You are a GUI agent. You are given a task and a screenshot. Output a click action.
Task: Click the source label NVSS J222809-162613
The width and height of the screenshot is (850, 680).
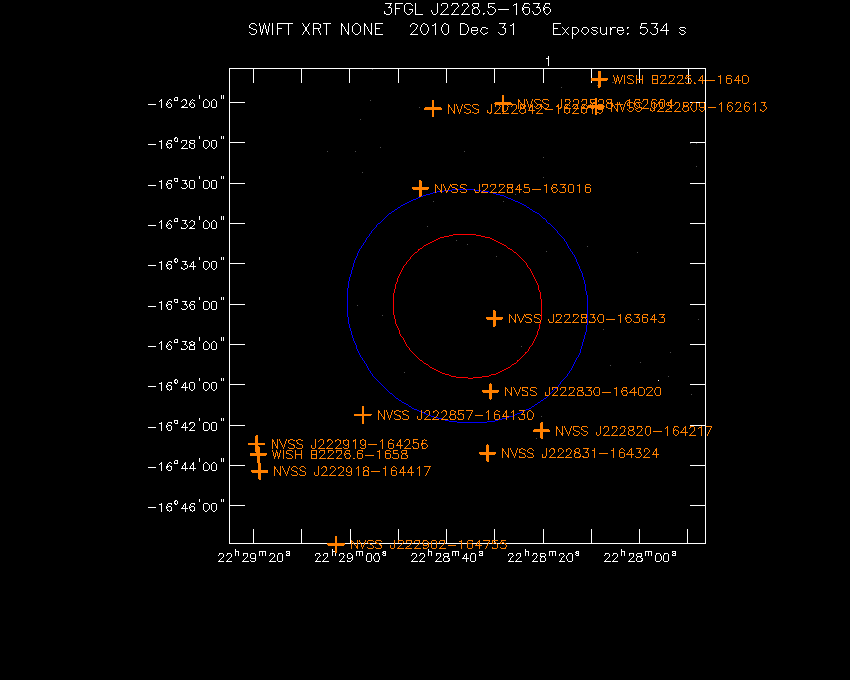(x=688, y=107)
